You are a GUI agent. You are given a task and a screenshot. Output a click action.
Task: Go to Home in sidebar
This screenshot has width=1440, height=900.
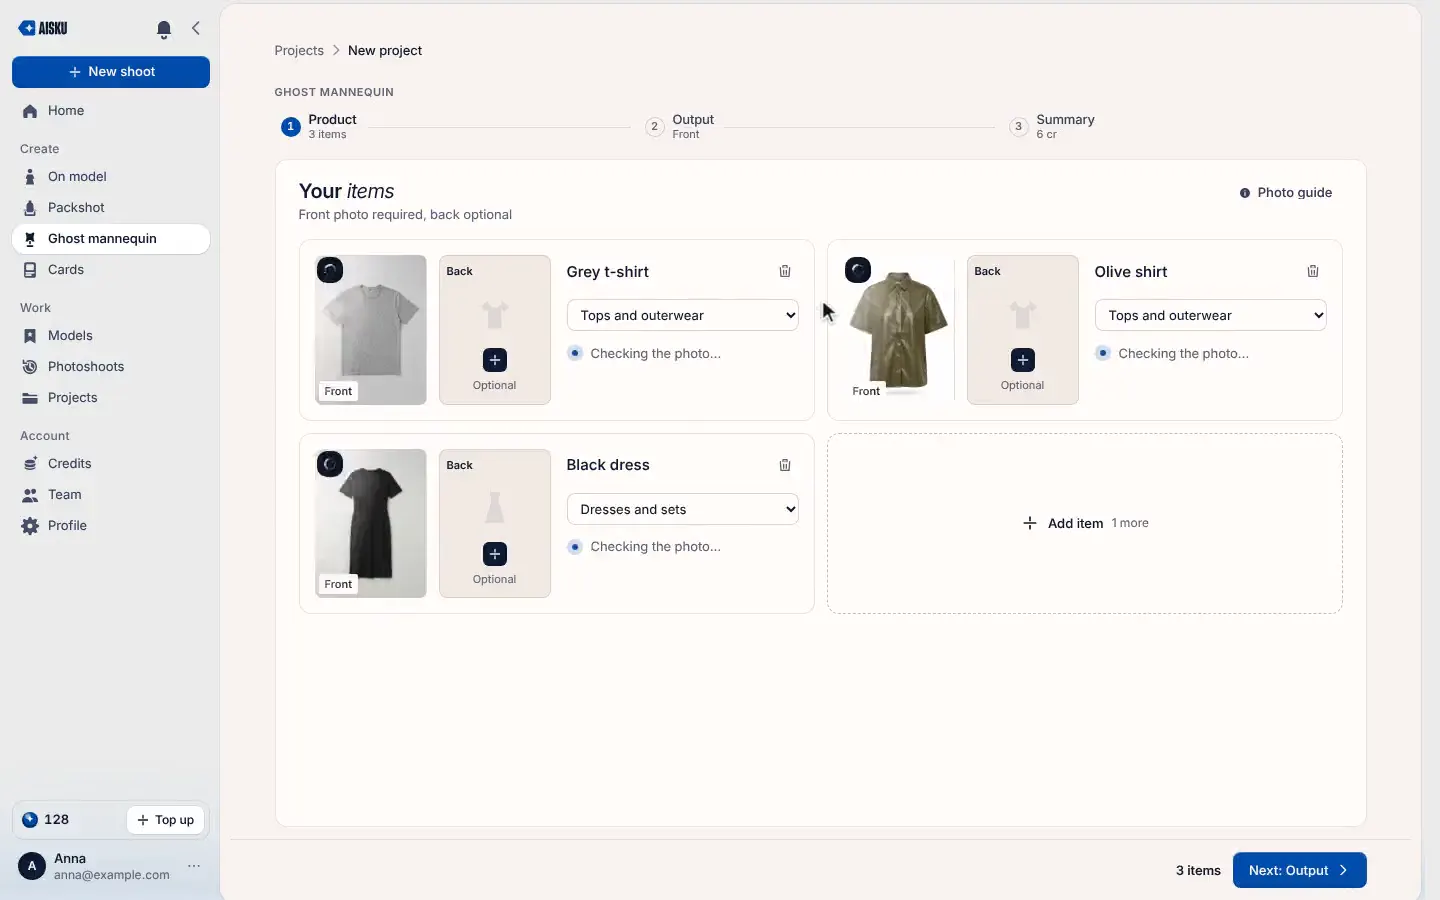(111, 111)
